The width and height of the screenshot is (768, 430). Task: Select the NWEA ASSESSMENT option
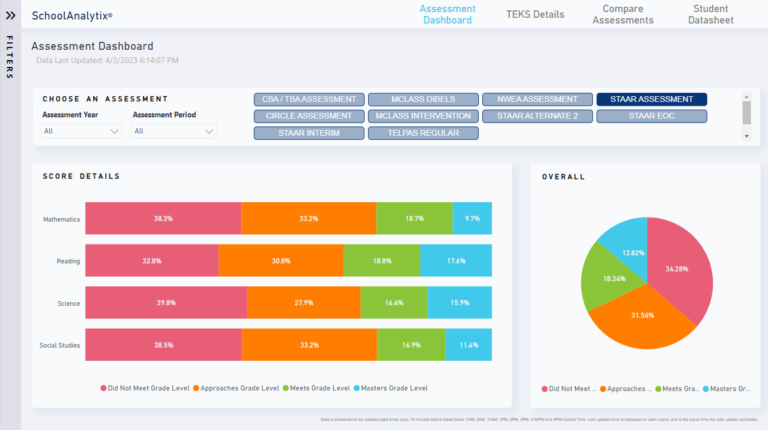click(537, 99)
